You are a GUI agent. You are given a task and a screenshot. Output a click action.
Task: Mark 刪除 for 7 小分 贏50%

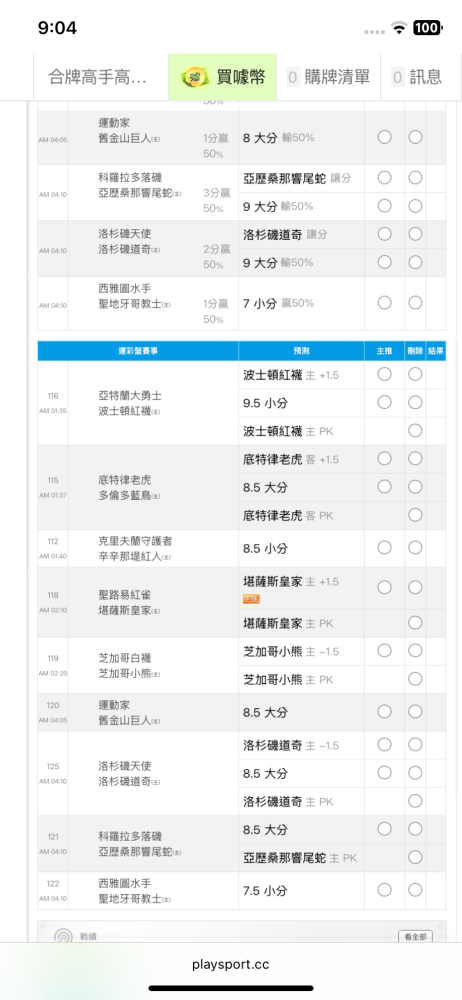415,302
